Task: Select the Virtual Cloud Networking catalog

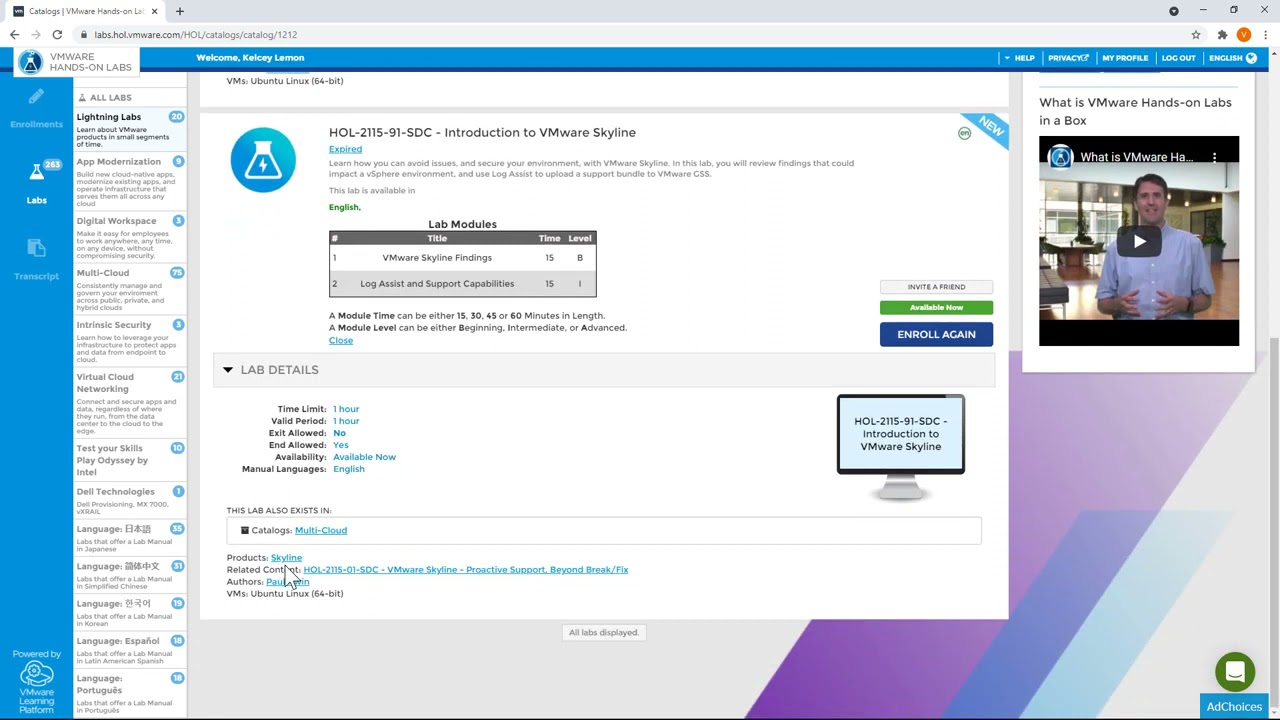Action: pyautogui.click(x=130, y=403)
